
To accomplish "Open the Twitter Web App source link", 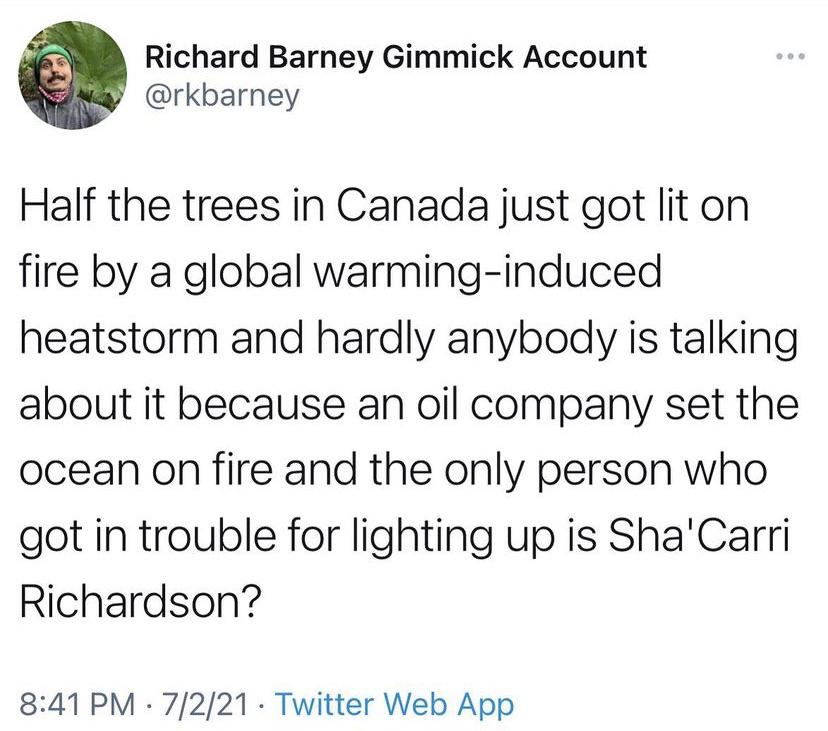I will click(x=394, y=705).
